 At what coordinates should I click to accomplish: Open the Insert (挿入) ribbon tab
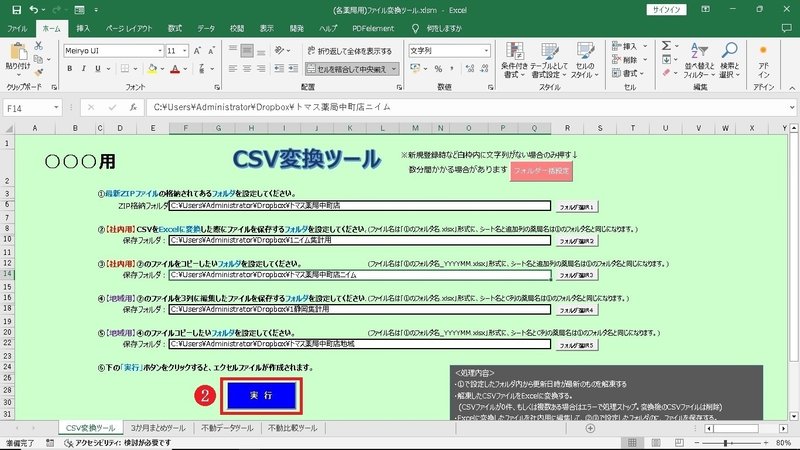tap(83, 29)
